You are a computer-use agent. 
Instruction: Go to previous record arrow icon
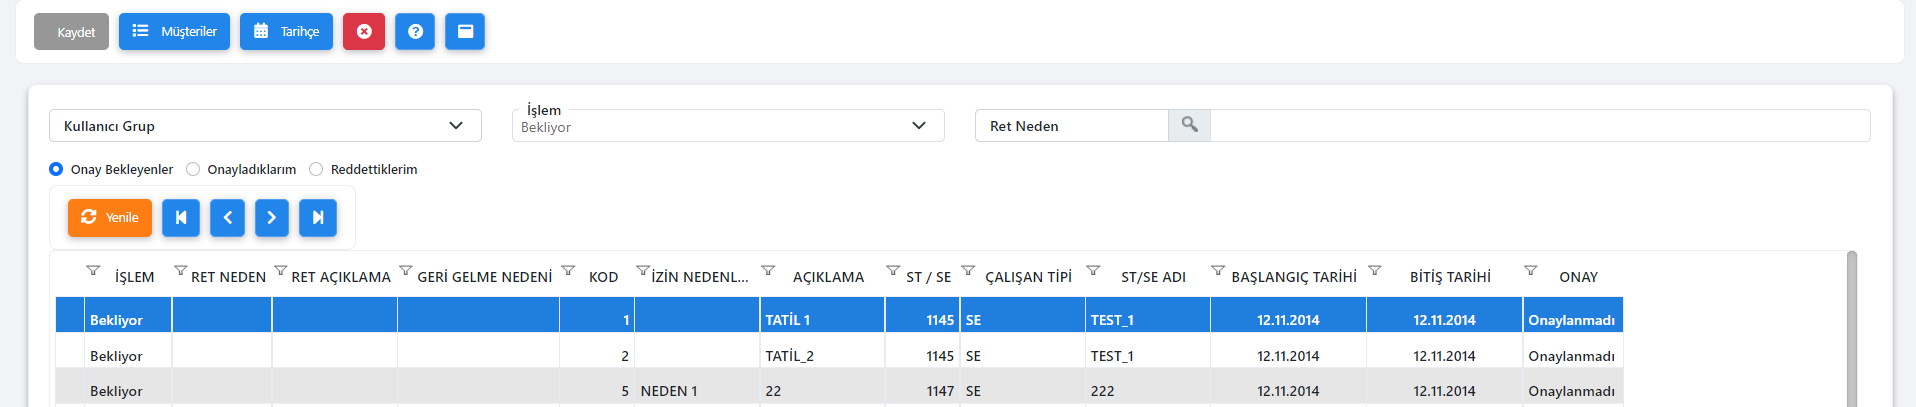point(228,218)
